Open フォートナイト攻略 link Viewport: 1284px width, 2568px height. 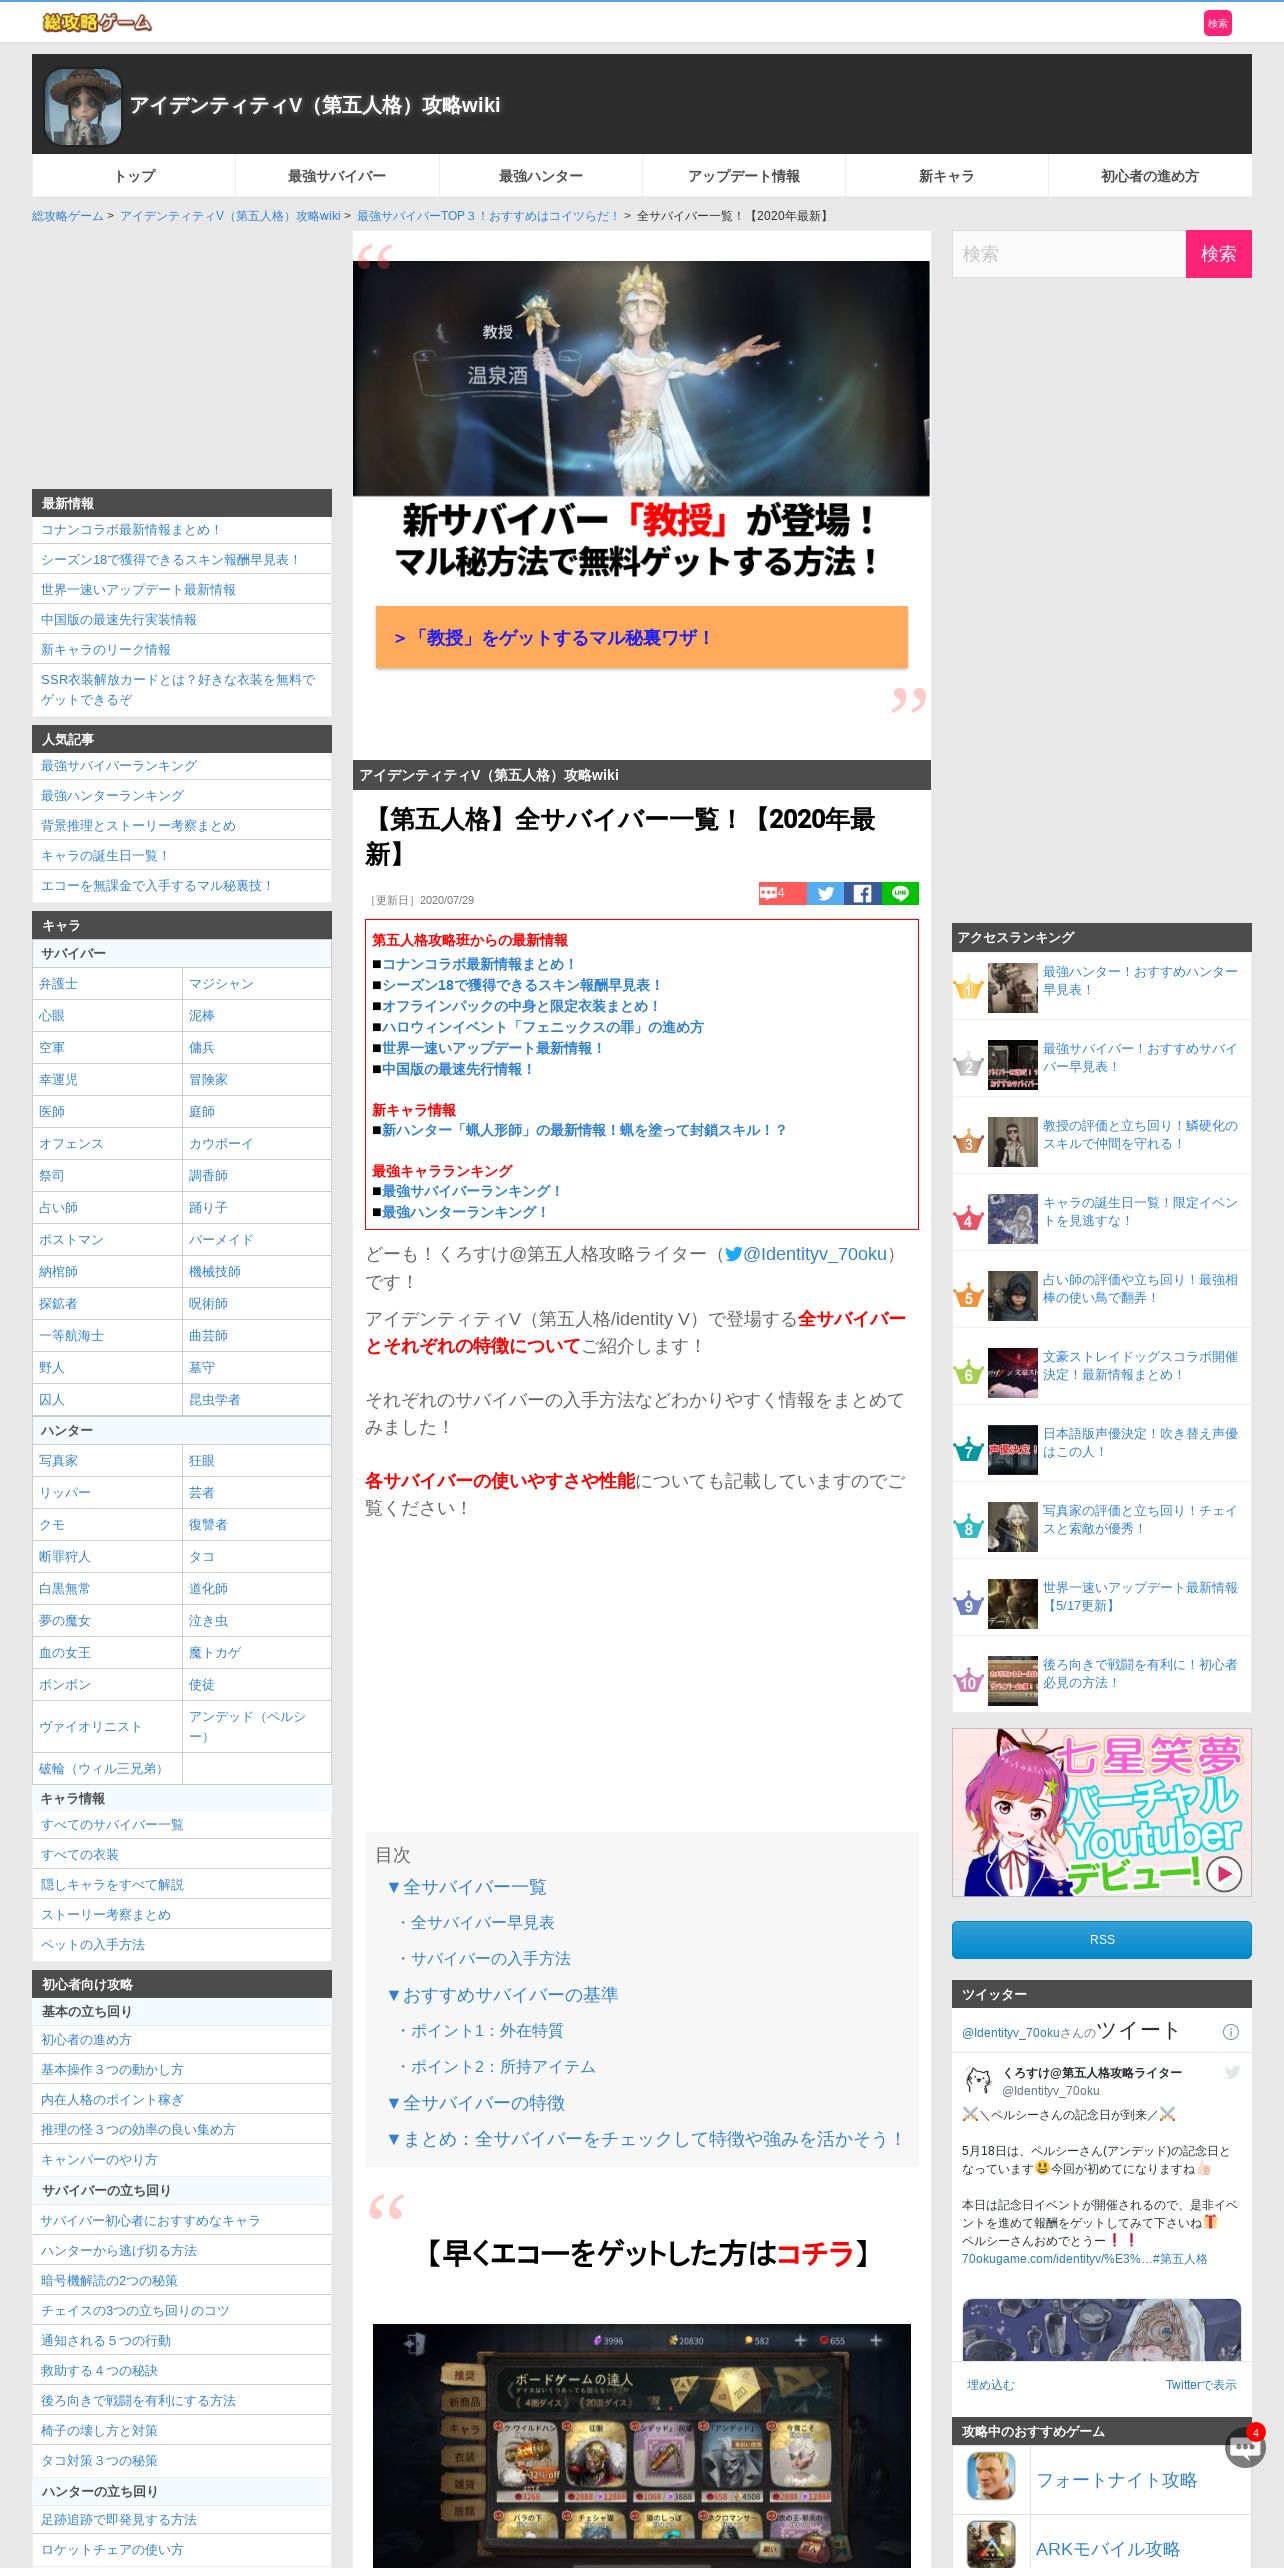point(1116,2480)
